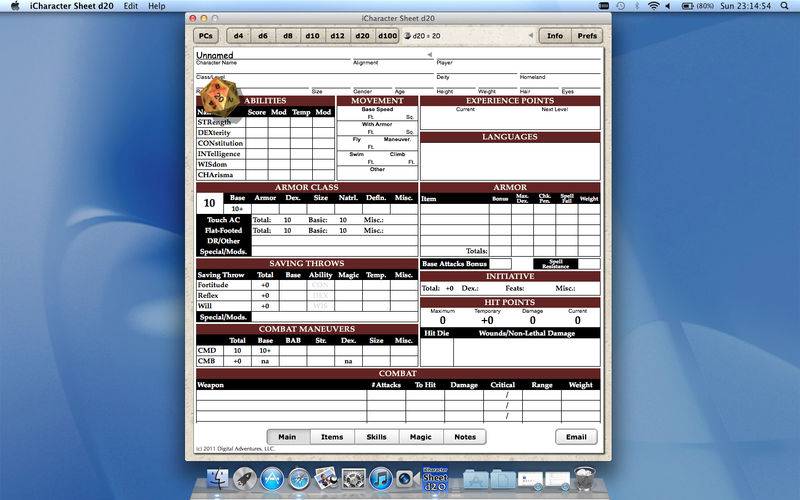Click the rolled d20 die graphic
This screenshot has height=500, width=800.
pos(220,97)
